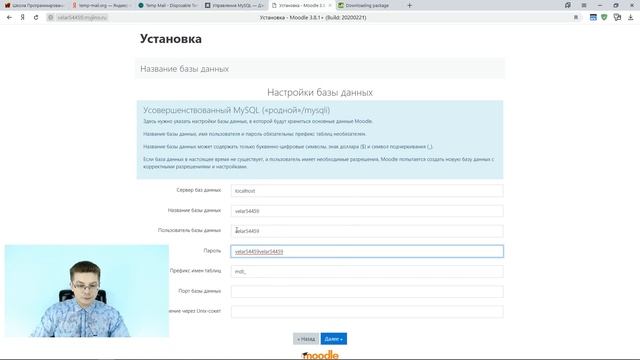Open the collections icon in the title bar

point(568,5)
